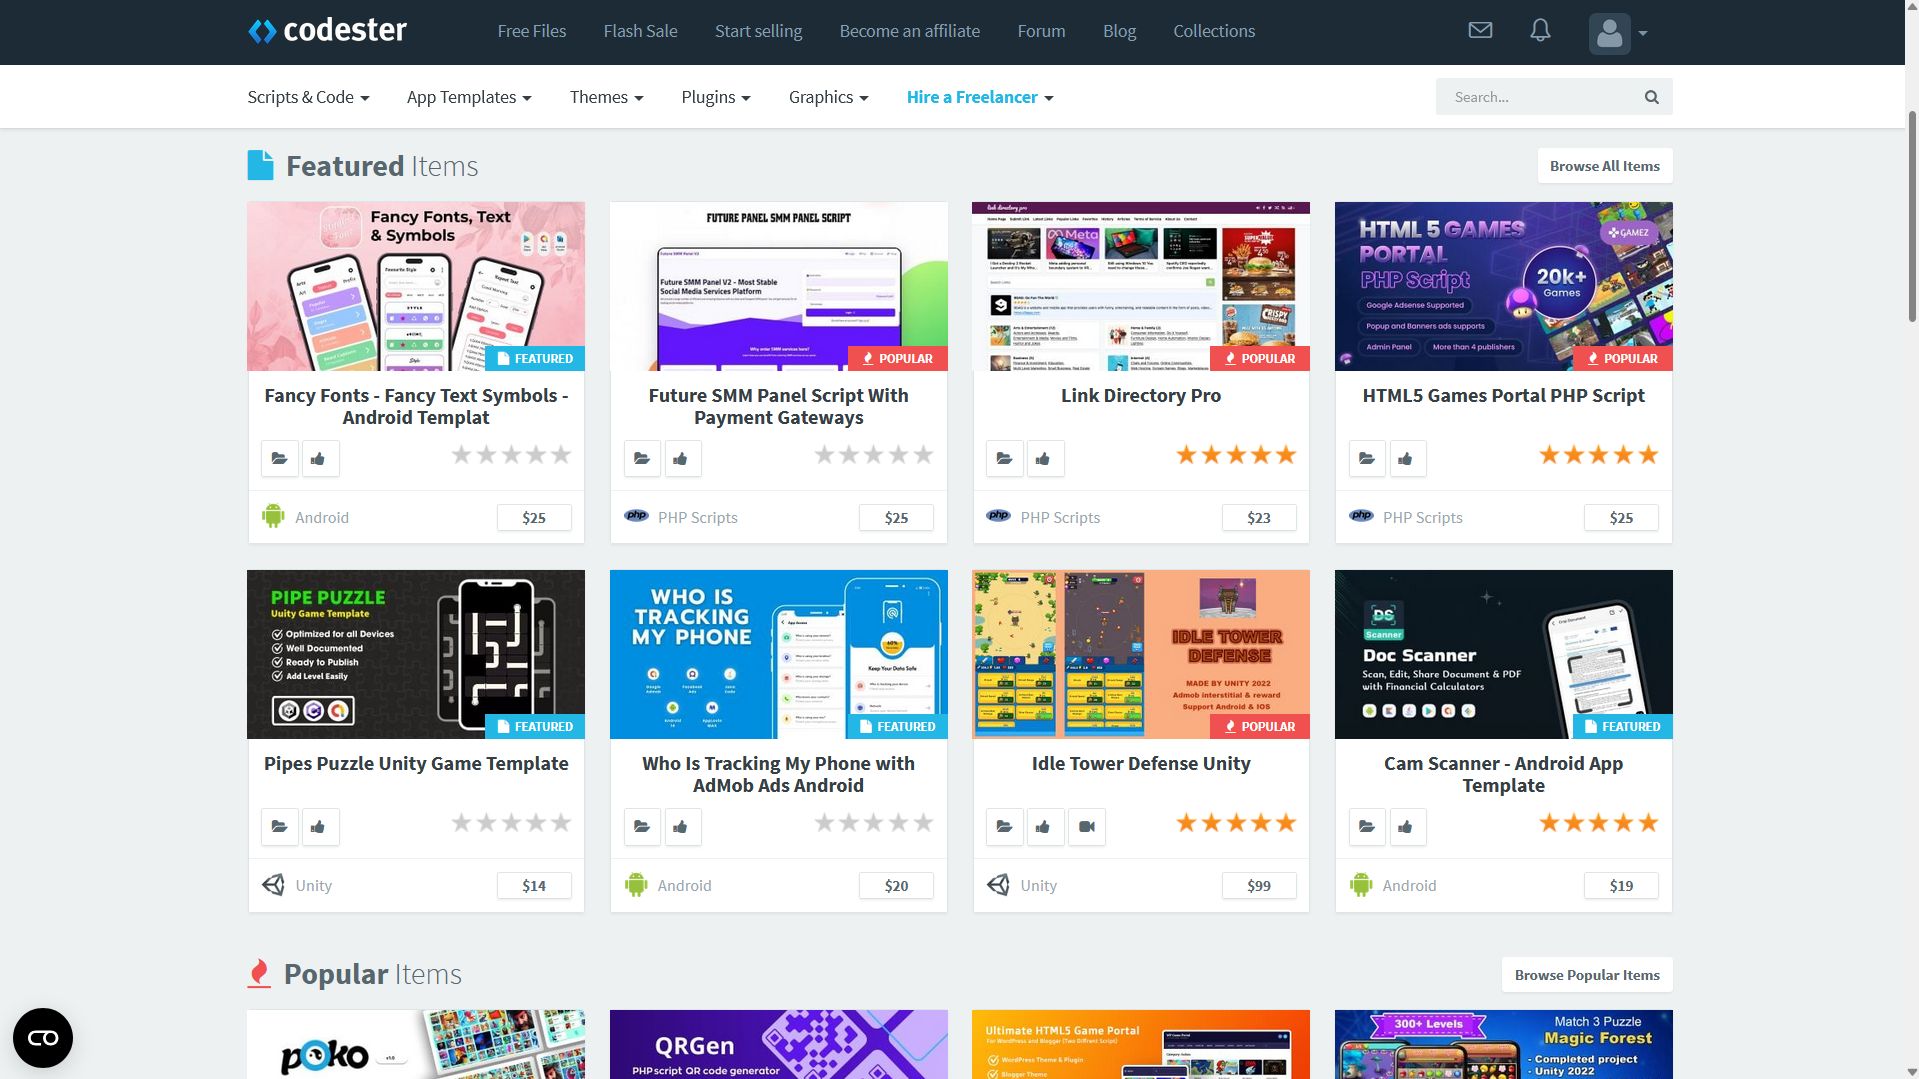1919x1079 pixels.
Task: Like the Future SMM Panel script
Action: pos(682,458)
